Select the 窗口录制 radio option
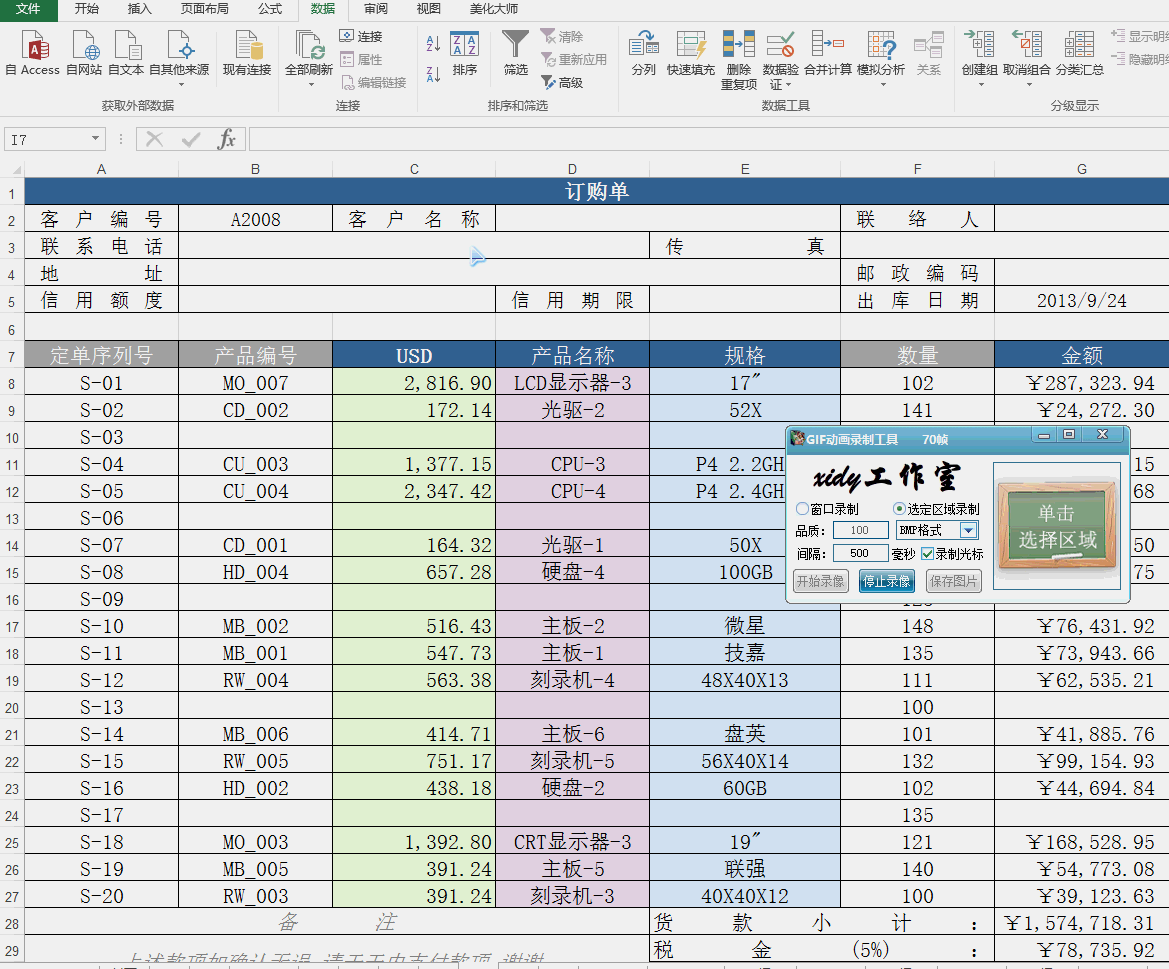This screenshot has height=969, width=1169. point(802,508)
